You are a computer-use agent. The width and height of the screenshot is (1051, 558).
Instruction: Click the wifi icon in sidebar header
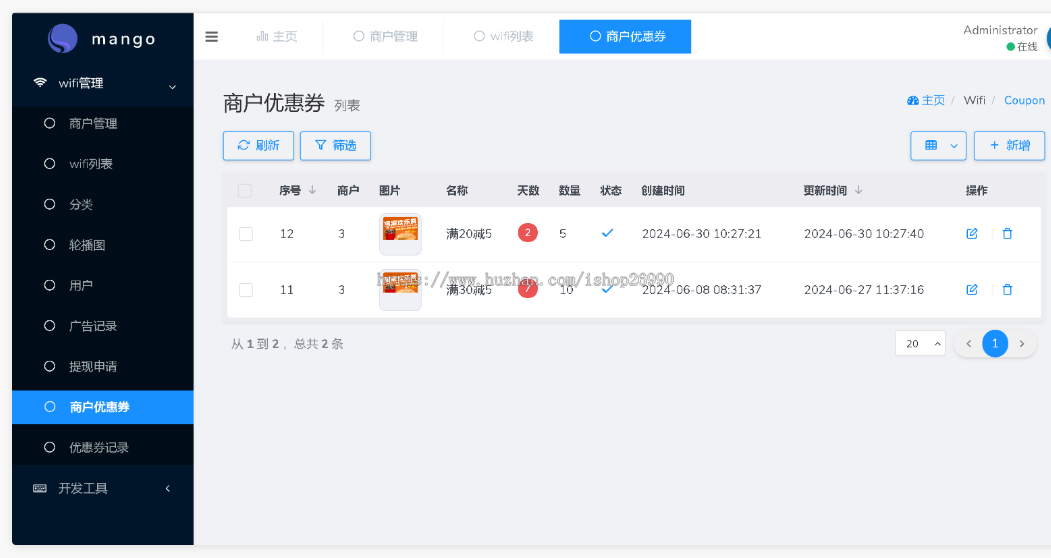[40, 82]
